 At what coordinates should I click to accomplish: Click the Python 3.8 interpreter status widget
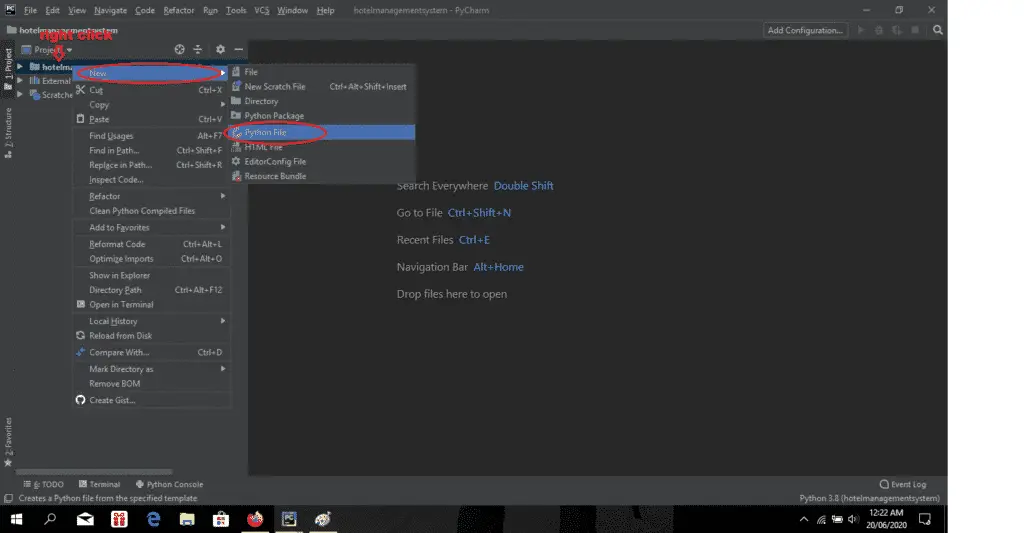[869, 498]
